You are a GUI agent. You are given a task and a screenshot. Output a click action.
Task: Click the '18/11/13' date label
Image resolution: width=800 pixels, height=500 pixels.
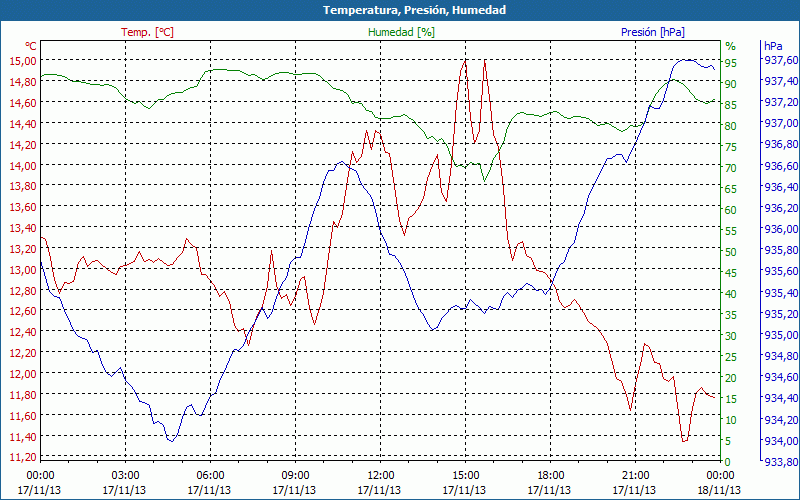[x=719, y=490]
